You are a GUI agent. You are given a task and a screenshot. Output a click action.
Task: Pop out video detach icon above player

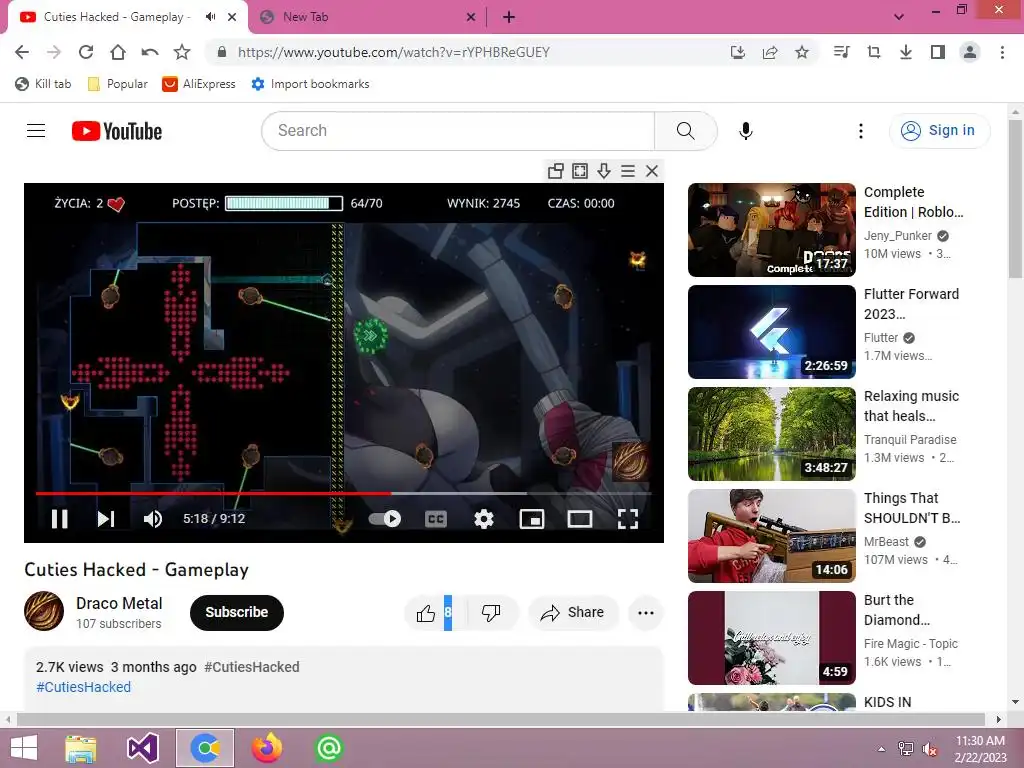click(556, 171)
